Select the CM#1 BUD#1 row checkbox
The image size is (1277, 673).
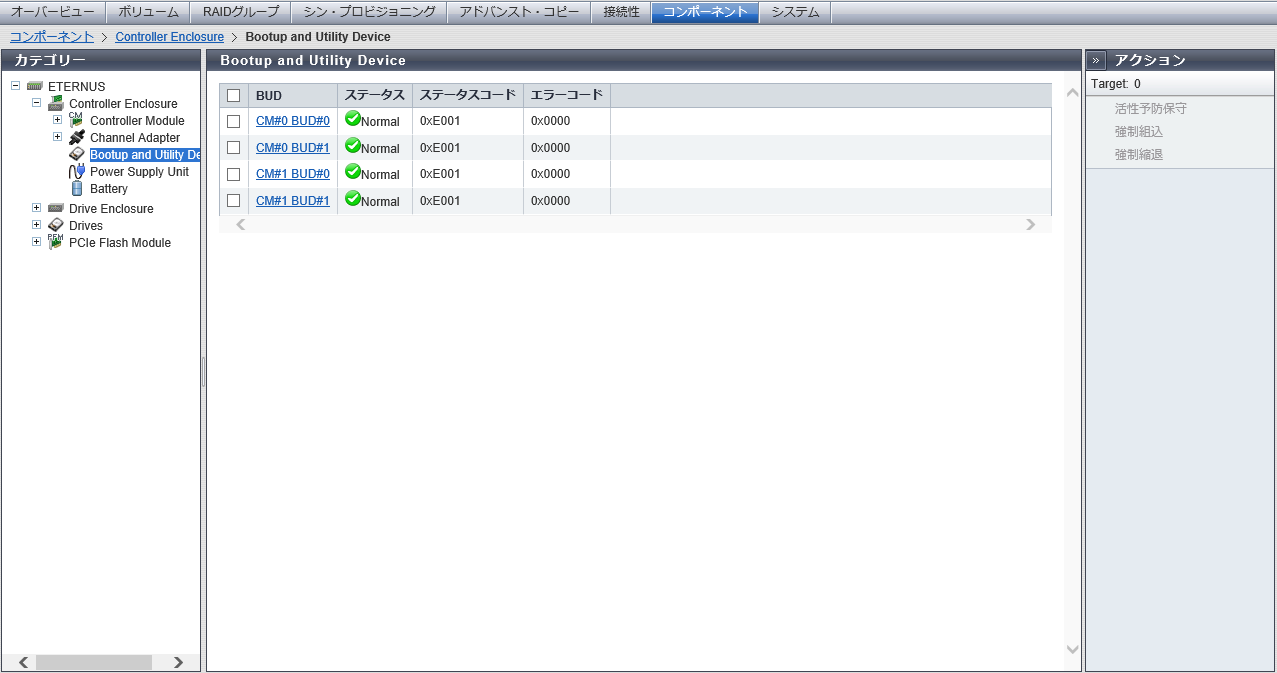[234, 201]
